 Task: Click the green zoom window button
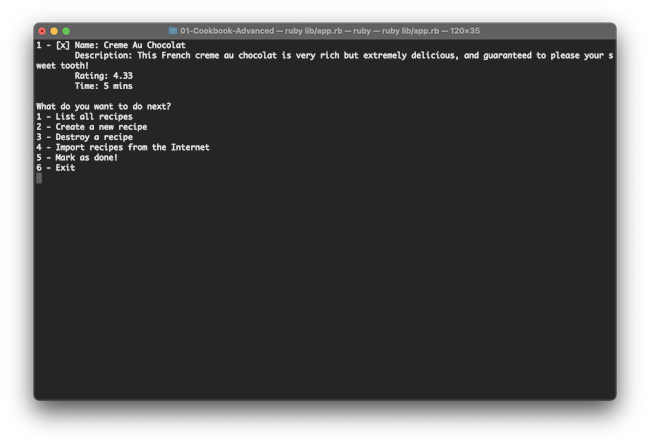pyautogui.click(x=66, y=31)
